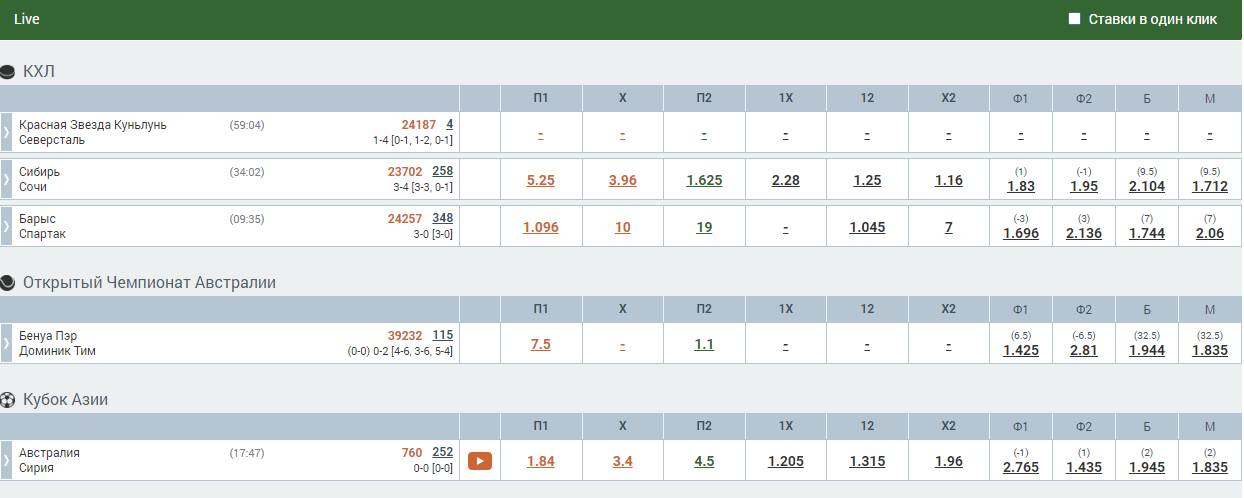Play the Австралия vs Сирия live video
1244x498 pixels.
point(480,461)
